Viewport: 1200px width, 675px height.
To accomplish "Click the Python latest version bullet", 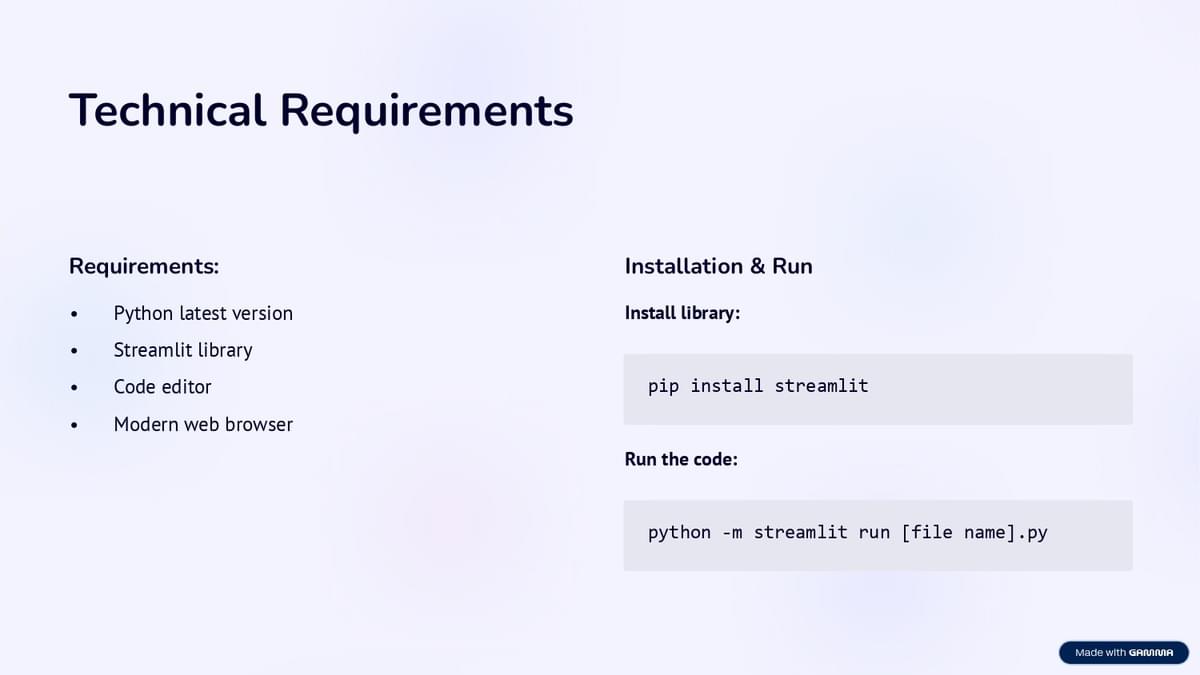I will pos(203,313).
